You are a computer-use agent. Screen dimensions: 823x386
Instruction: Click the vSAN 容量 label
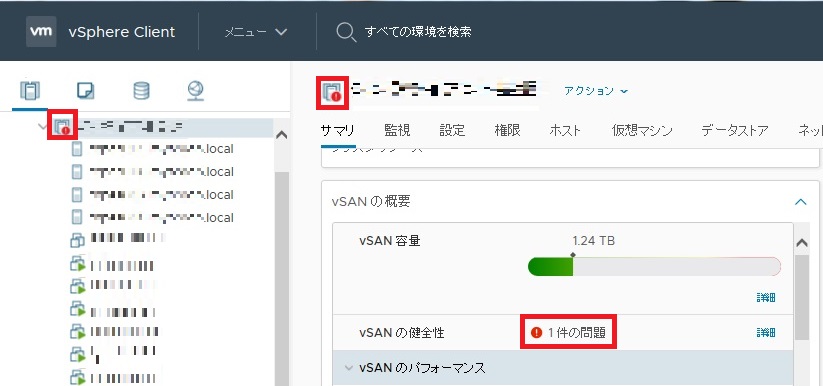coord(390,241)
